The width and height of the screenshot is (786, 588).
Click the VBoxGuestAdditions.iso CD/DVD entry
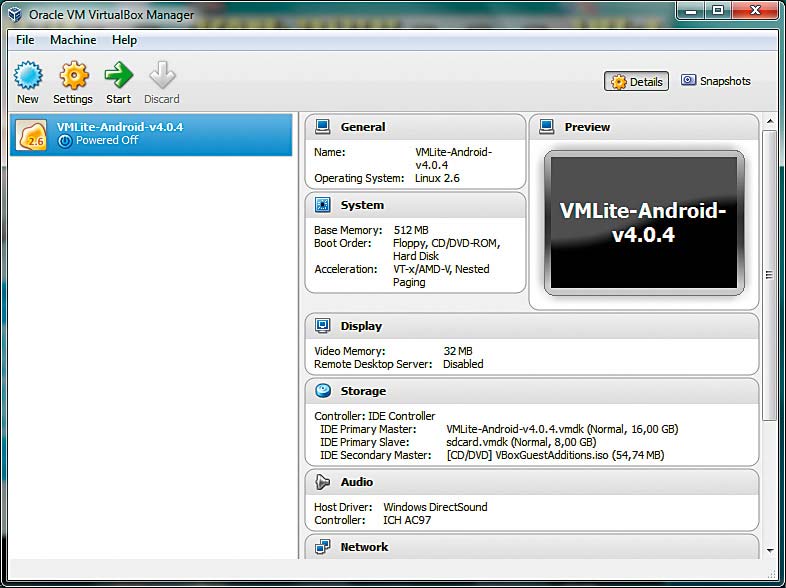coord(555,455)
